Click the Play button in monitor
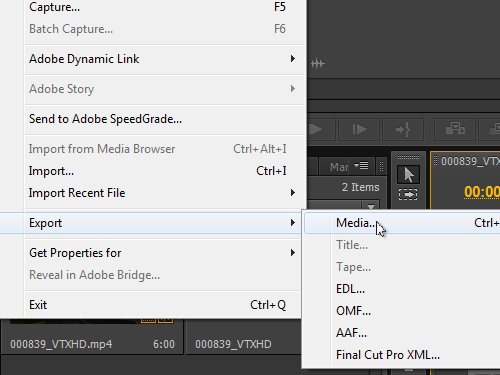This screenshot has height=375, width=500. 321,129
